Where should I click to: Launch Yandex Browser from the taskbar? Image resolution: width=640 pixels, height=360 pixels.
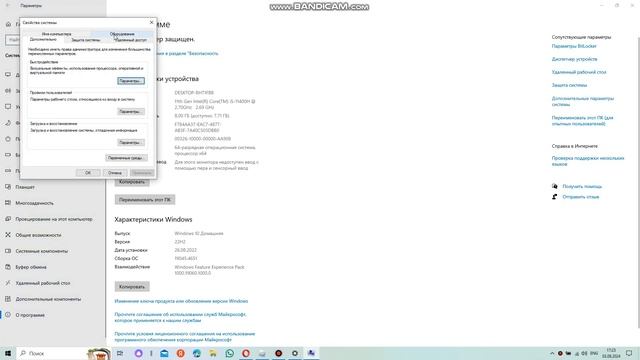coord(180,353)
